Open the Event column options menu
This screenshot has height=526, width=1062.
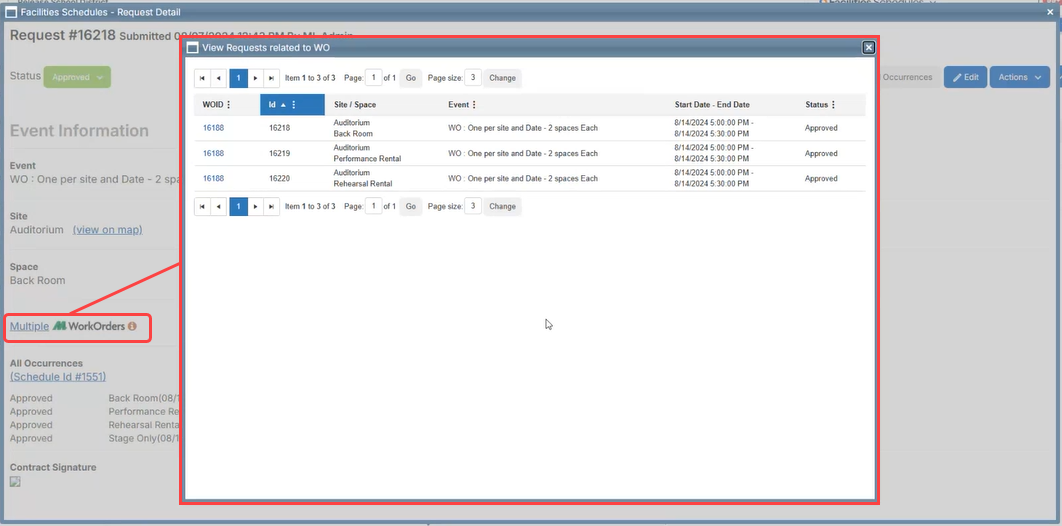pyautogui.click(x=473, y=105)
